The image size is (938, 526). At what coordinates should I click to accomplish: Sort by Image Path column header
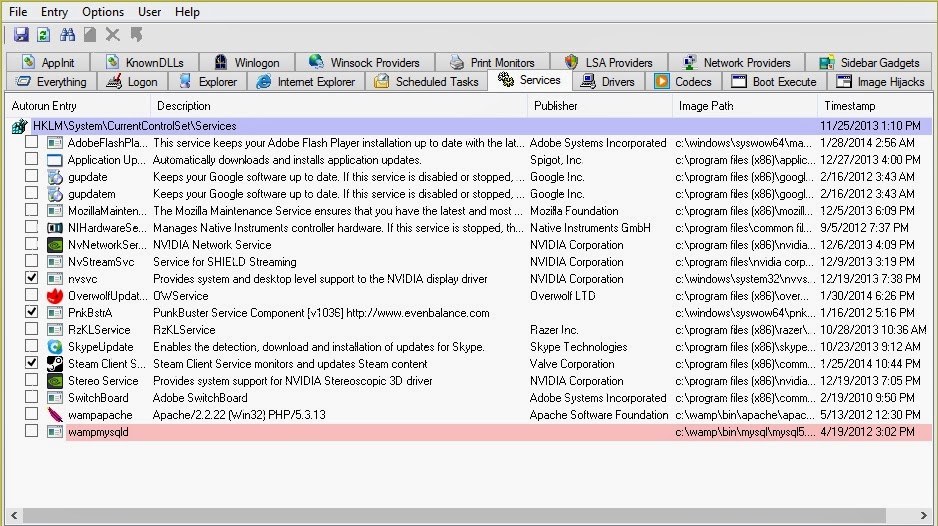click(745, 106)
